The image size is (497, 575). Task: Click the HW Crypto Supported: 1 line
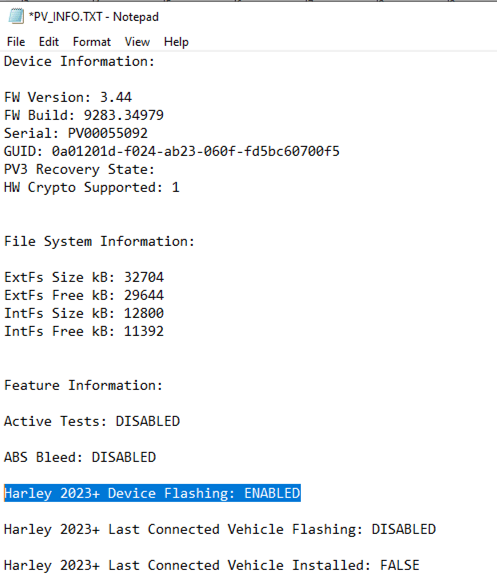92,187
